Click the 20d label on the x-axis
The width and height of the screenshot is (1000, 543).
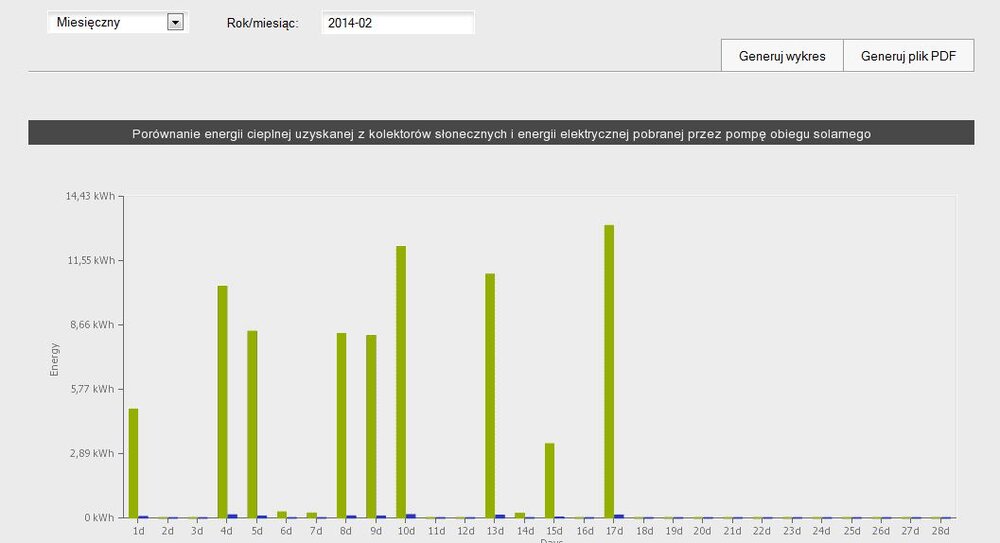pos(703,530)
